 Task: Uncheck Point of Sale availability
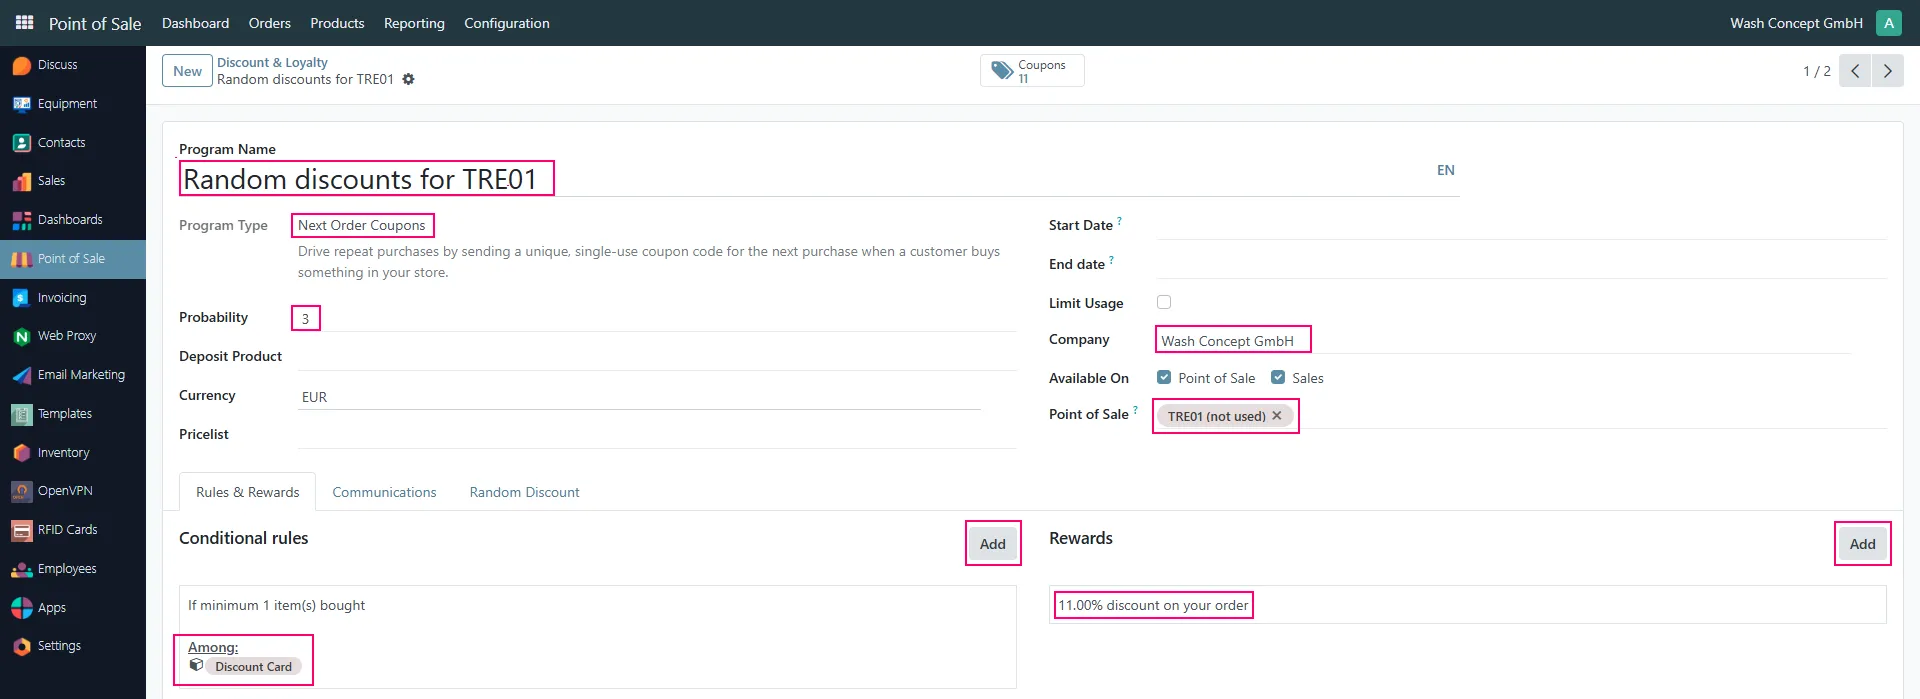(x=1164, y=377)
